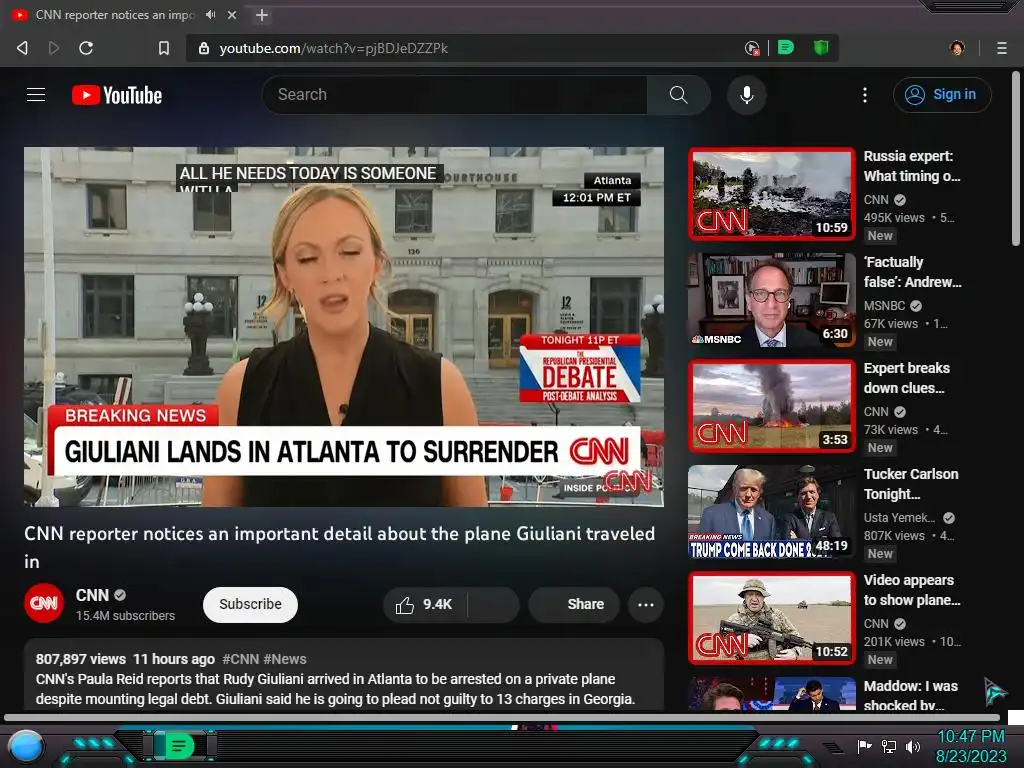Reload the current page
The width and height of the screenshot is (1024, 768).
86,48
